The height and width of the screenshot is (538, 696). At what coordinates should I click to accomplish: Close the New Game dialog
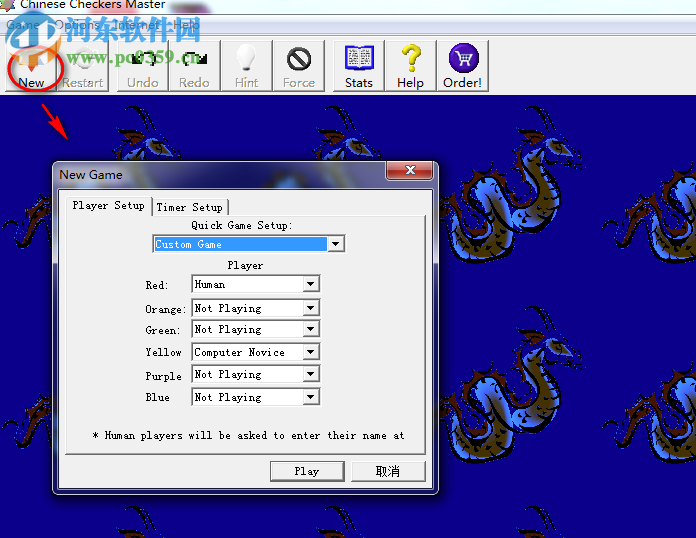click(x=410, y=170)
